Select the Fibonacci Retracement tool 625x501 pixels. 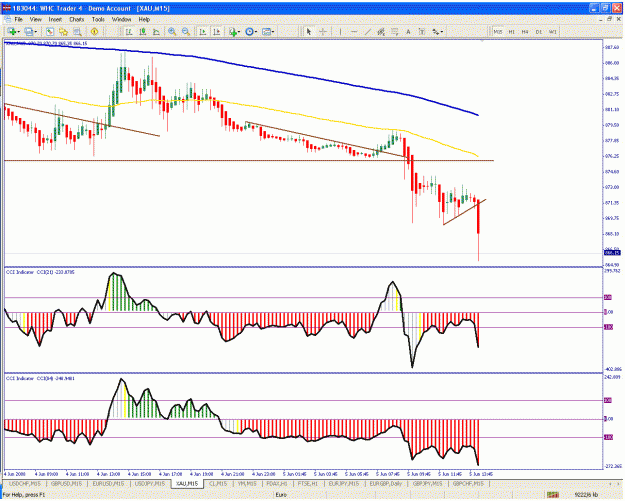click(395, 31)
